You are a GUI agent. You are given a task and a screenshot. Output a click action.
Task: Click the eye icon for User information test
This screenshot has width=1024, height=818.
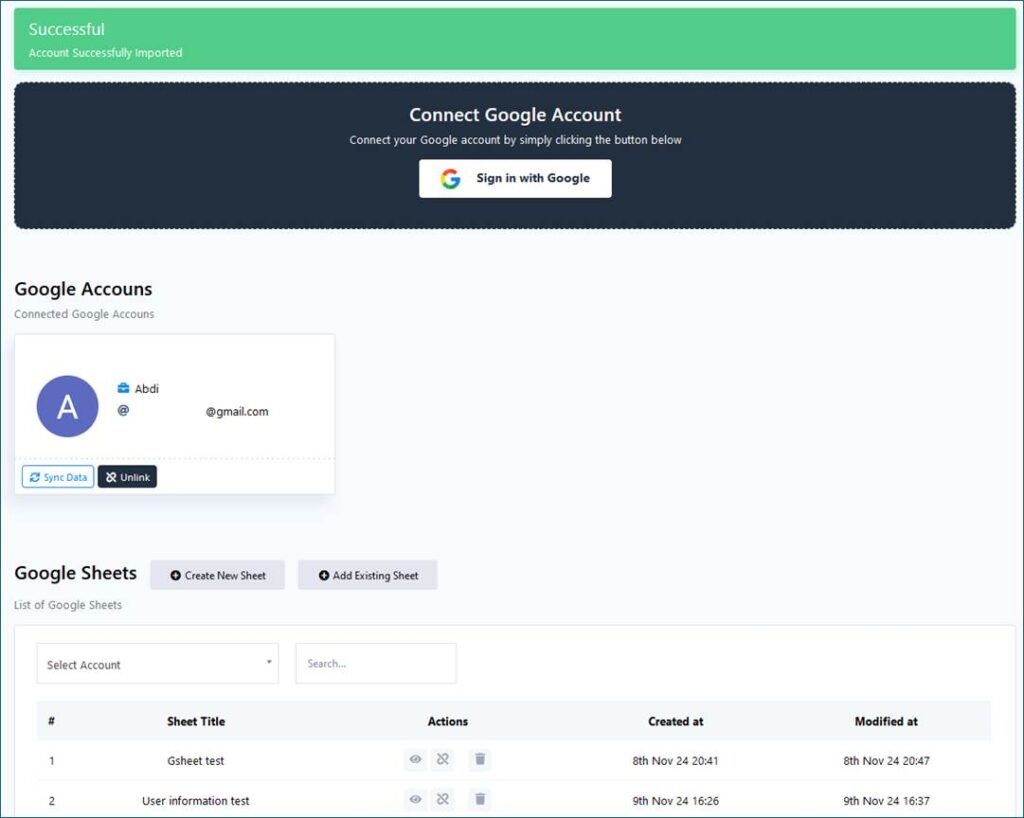click(x=415, y=799)
